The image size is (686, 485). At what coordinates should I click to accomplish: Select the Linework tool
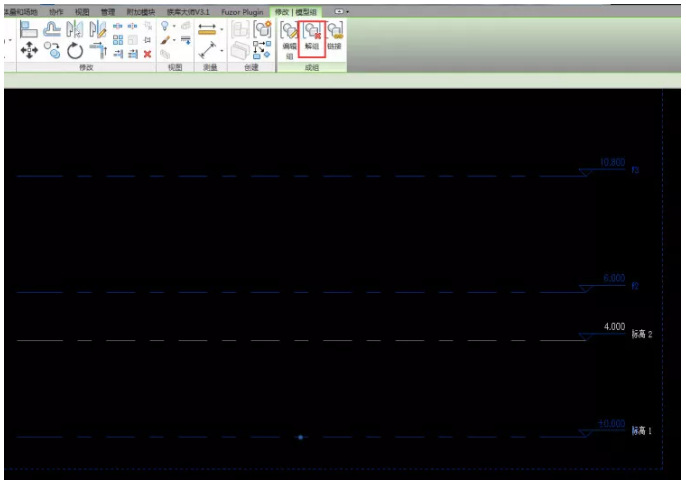(186, 40)
